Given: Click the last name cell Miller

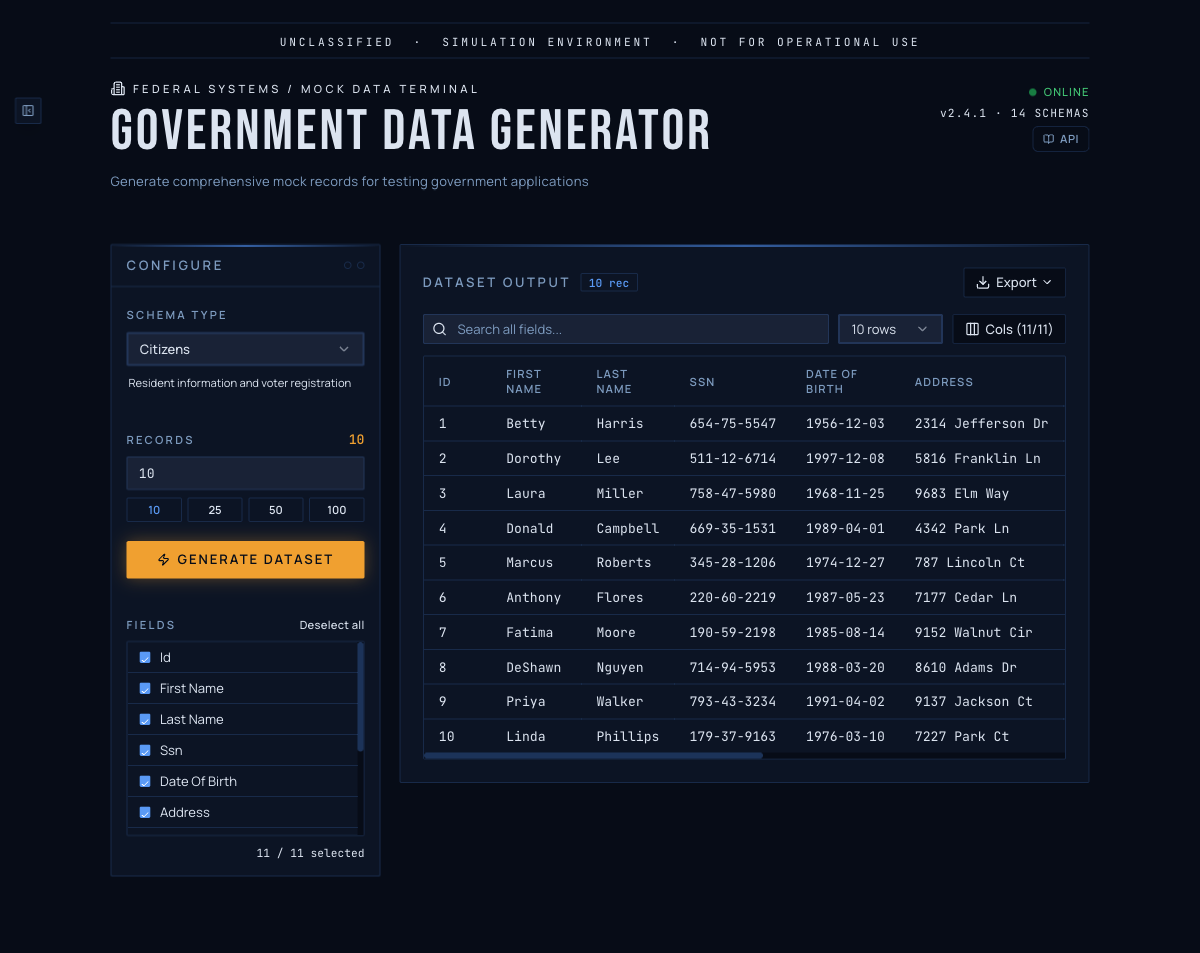Looking at the screenshot, I should [620, 494].
